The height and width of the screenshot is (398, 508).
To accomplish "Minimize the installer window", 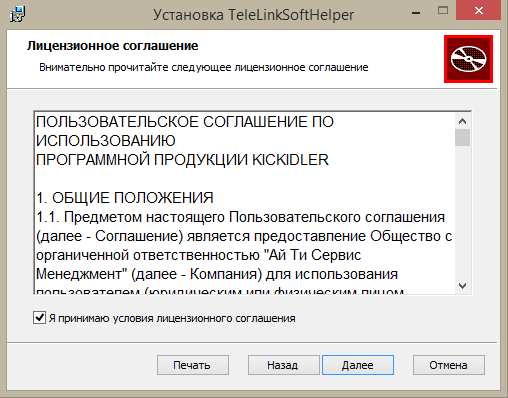I will [x=416, y=12].
